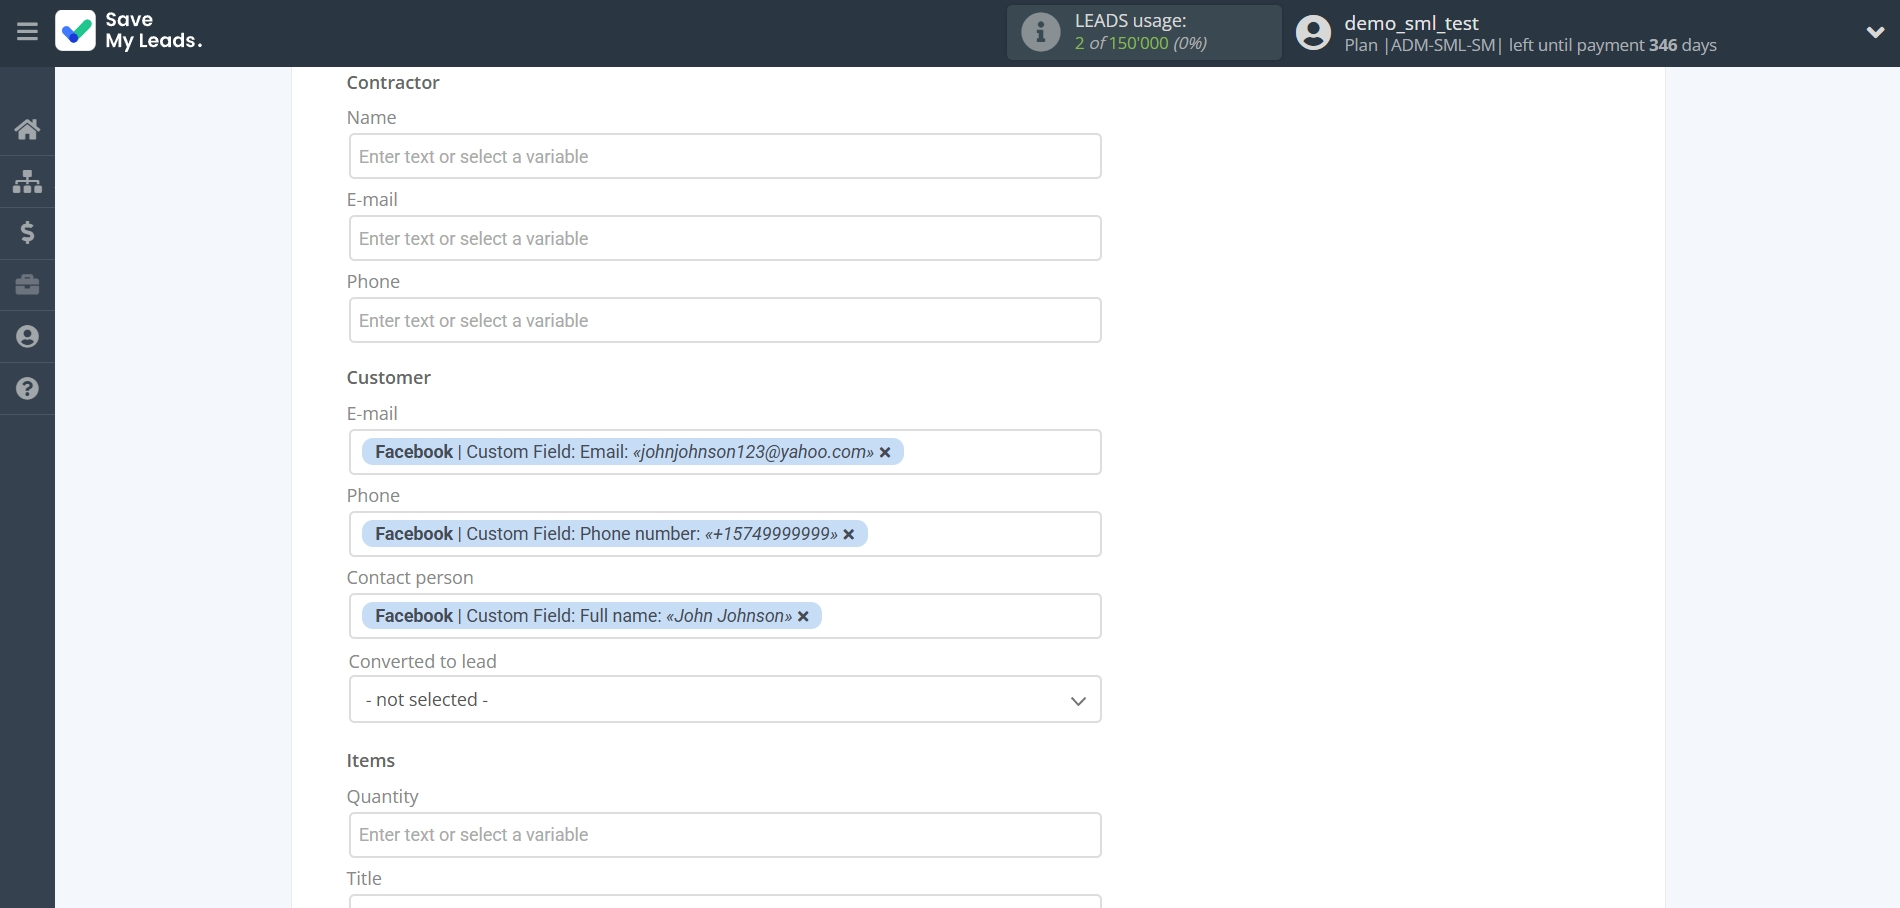Click the user avatar icon in header
1900x908 pixels.
click(1313, 33)
